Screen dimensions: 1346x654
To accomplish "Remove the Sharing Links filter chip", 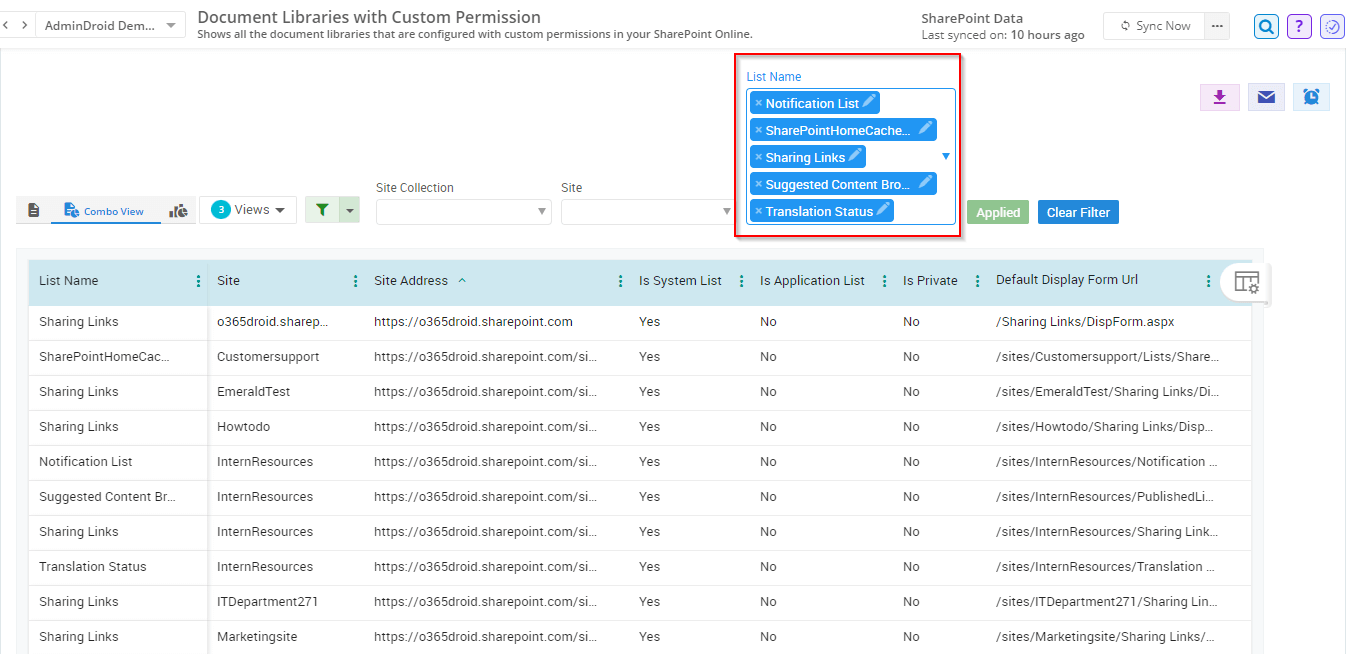I will coord(758,157).
